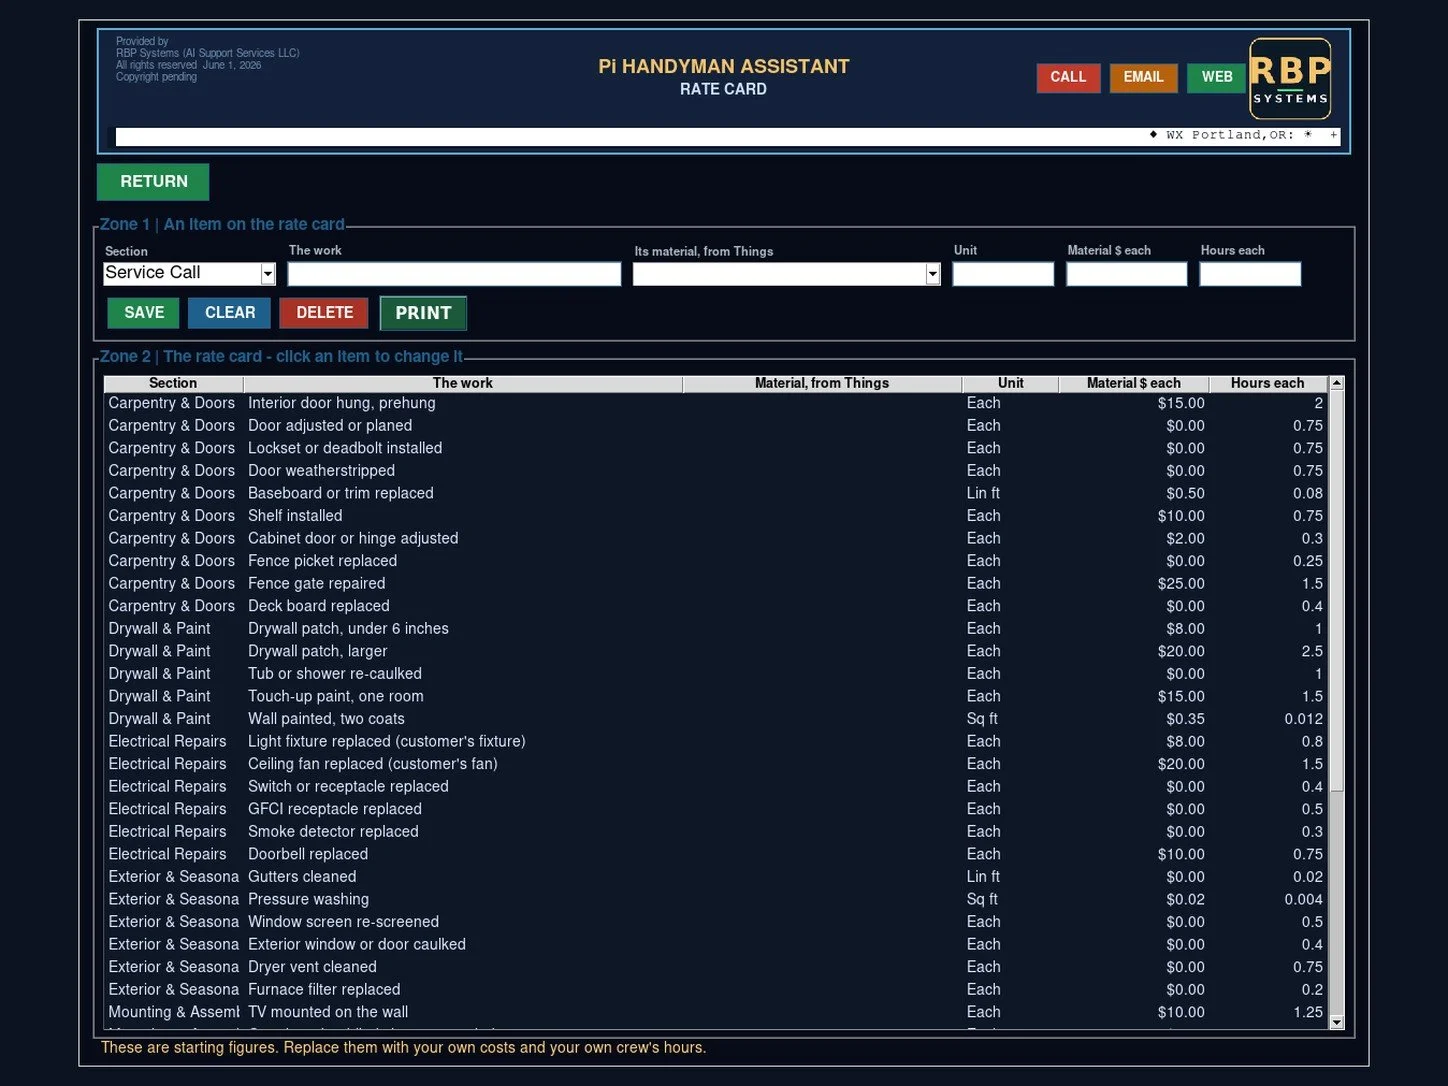Select 'Wall painted, two coats' item
This screenshot has height=1086, width=1448.
point(716,719)
